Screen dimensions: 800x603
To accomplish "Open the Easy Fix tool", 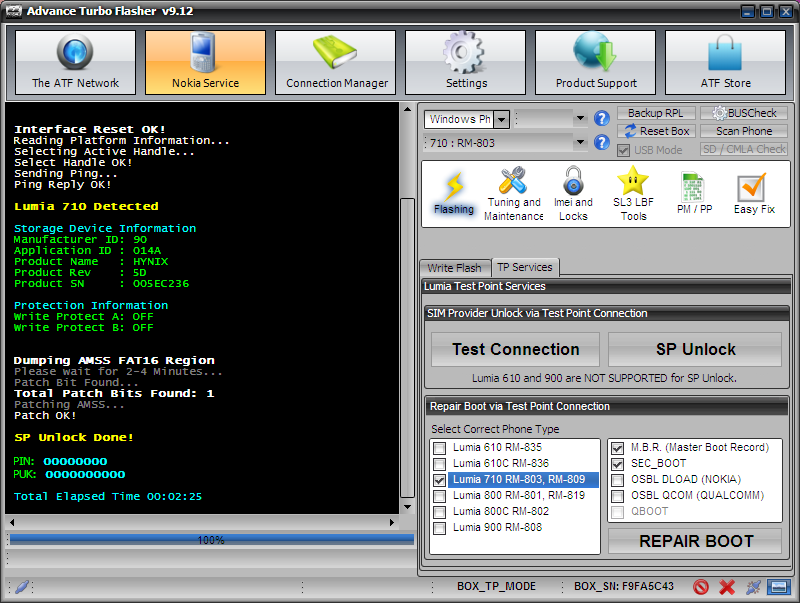I will pyautogui.click(x=754, y=194).
